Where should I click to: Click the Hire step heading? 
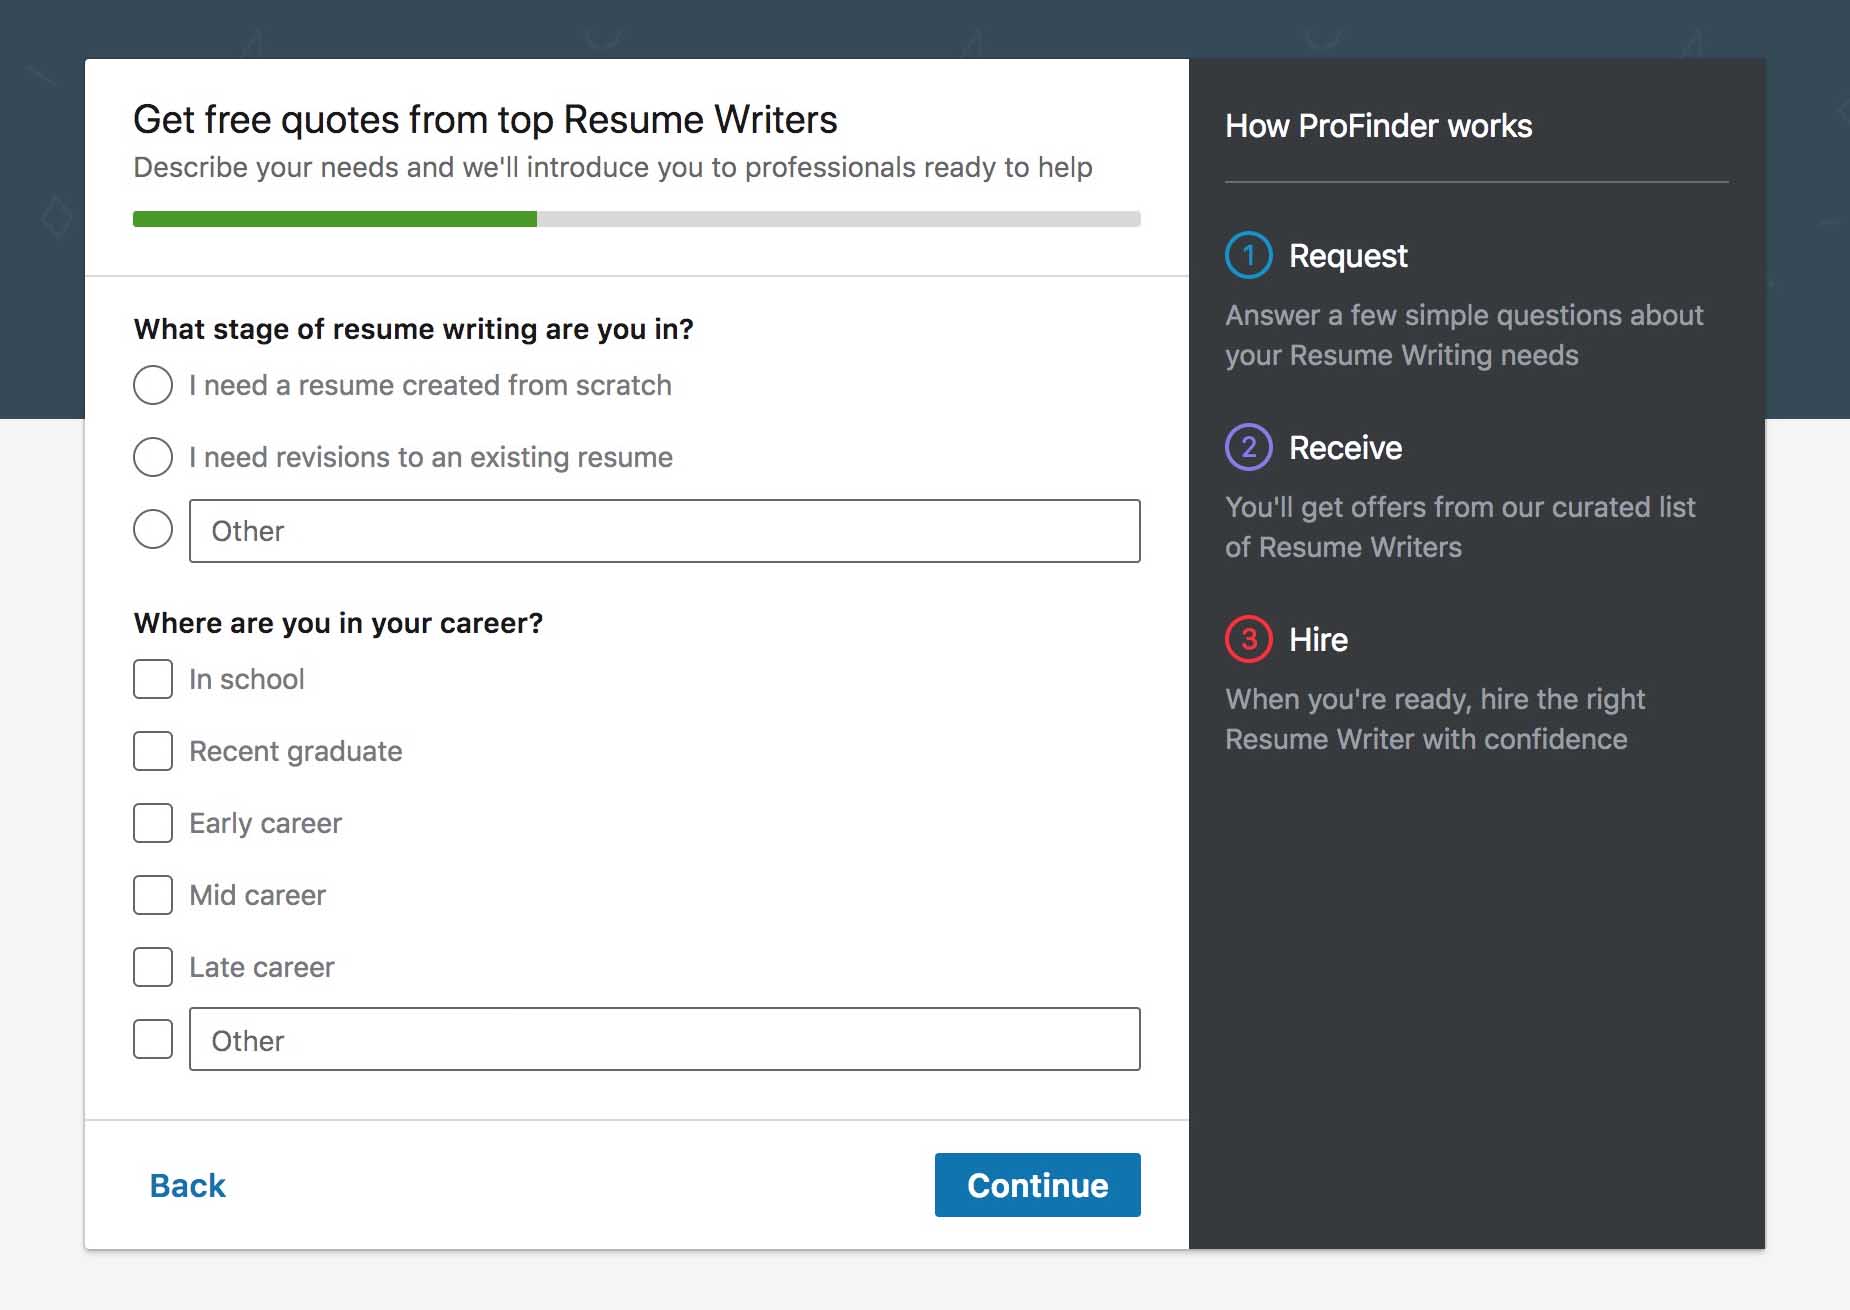click(1318, 640)
